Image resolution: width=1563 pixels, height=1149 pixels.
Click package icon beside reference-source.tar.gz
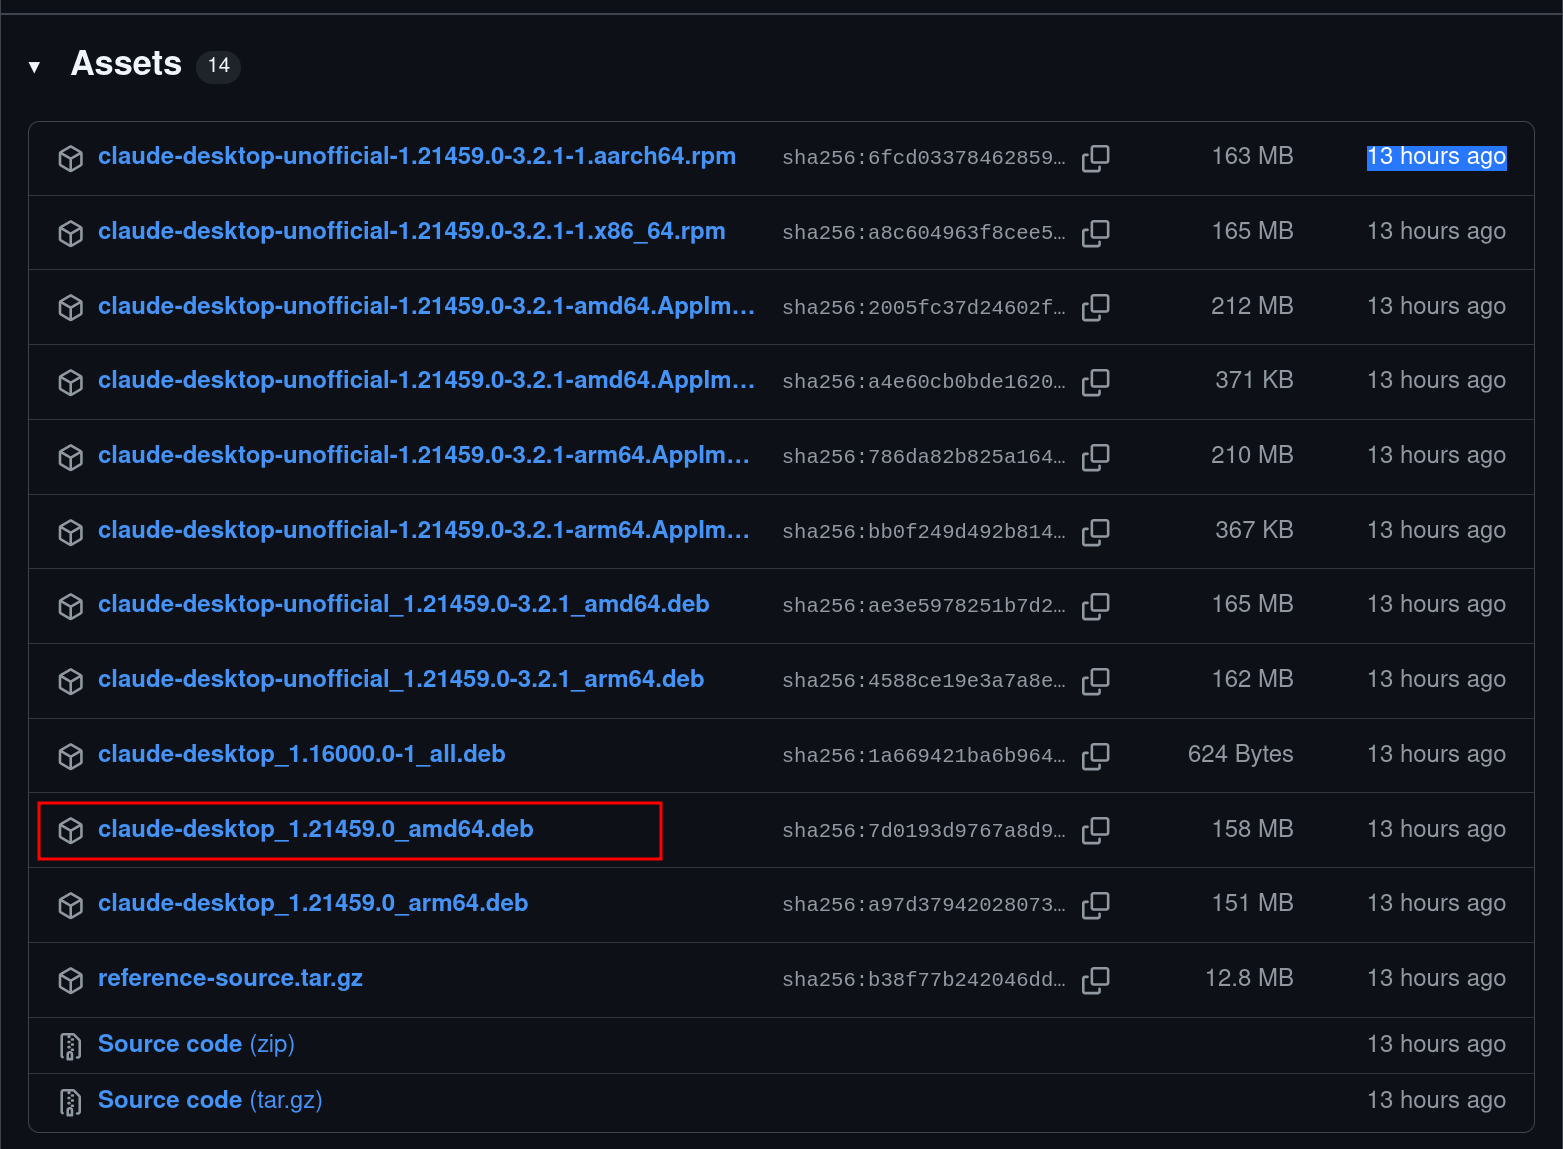(70, 980)
